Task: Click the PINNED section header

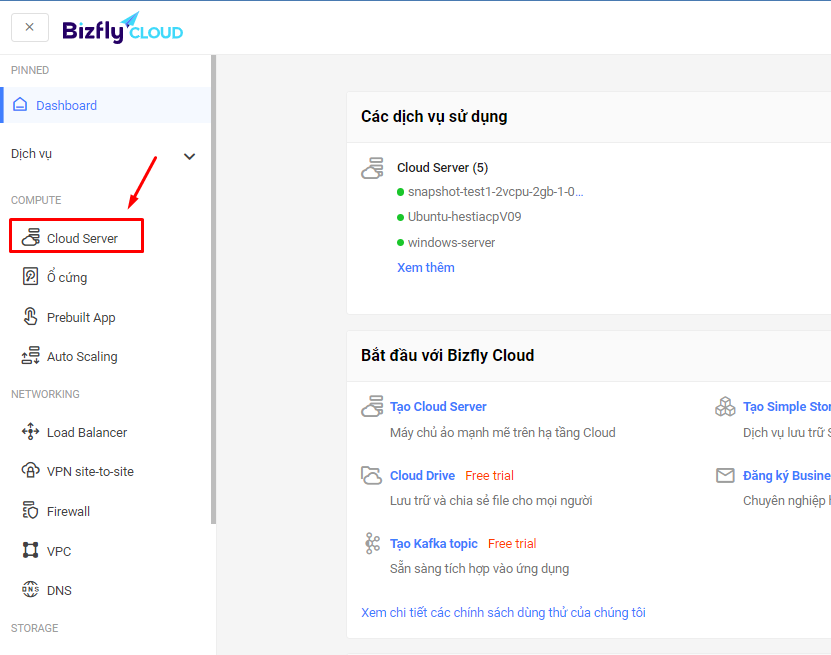Action: click(30, 70)
